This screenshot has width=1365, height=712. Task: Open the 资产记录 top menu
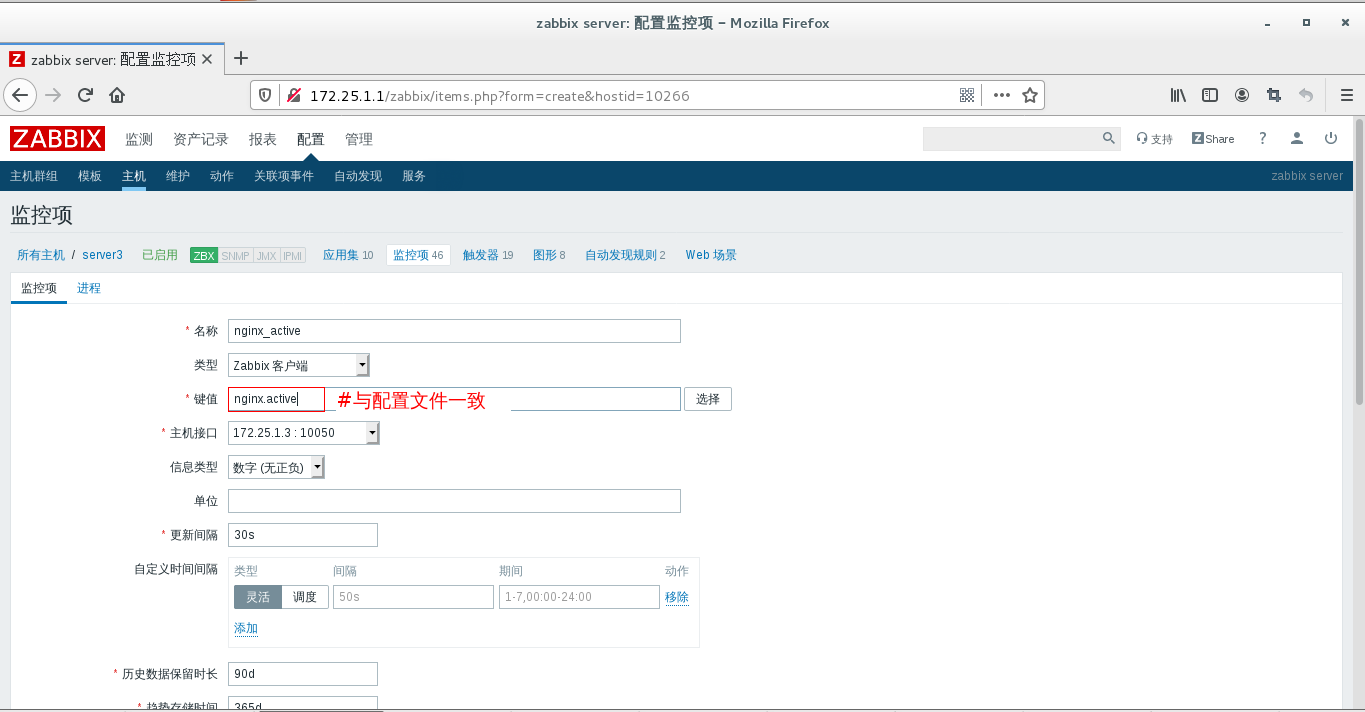201,139
